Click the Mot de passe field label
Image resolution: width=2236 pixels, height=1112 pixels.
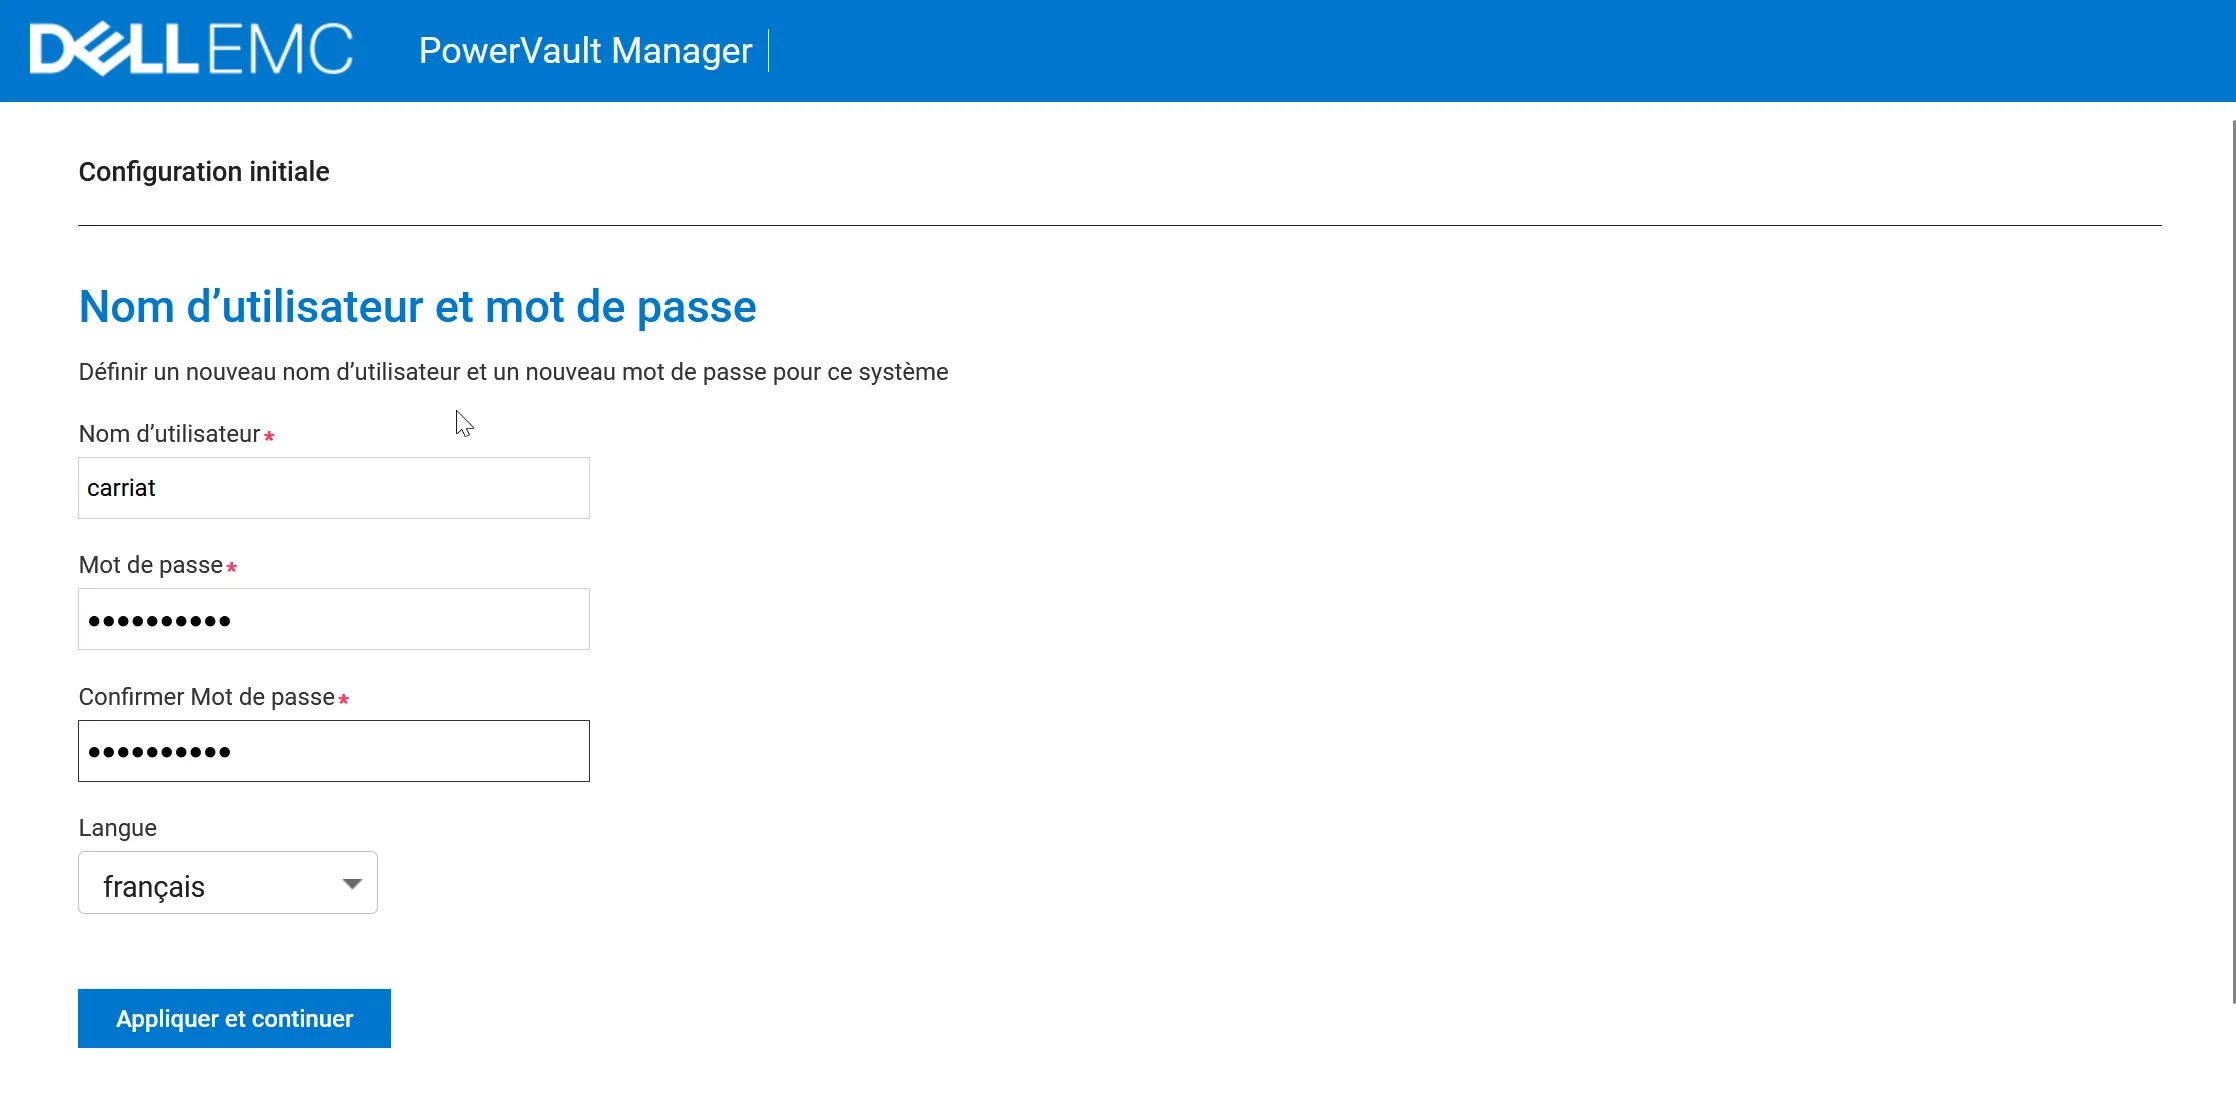coord(150,565)
